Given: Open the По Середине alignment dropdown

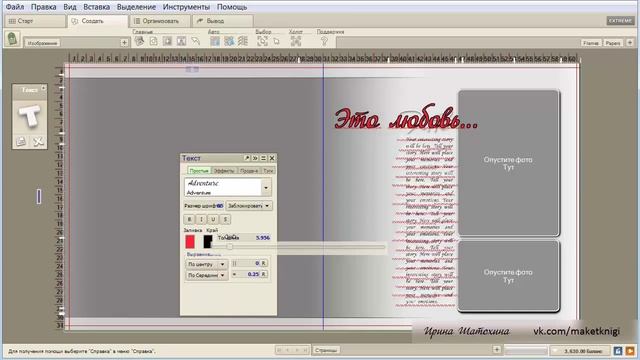Looking at the screenshot, I should [x=206, y=275].
